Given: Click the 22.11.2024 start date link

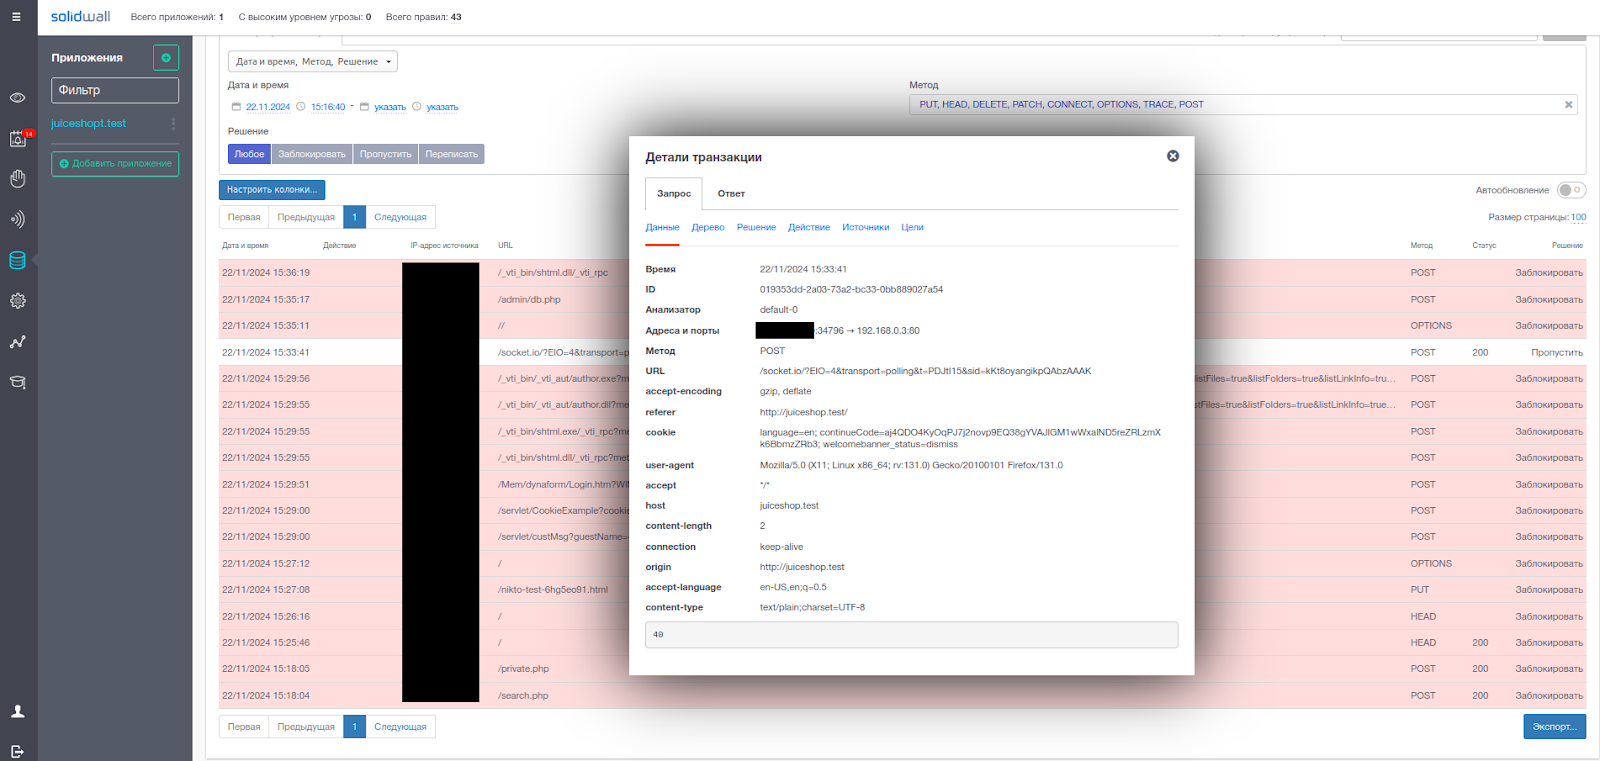Looking at the screenshot, I should click(268, 107).
